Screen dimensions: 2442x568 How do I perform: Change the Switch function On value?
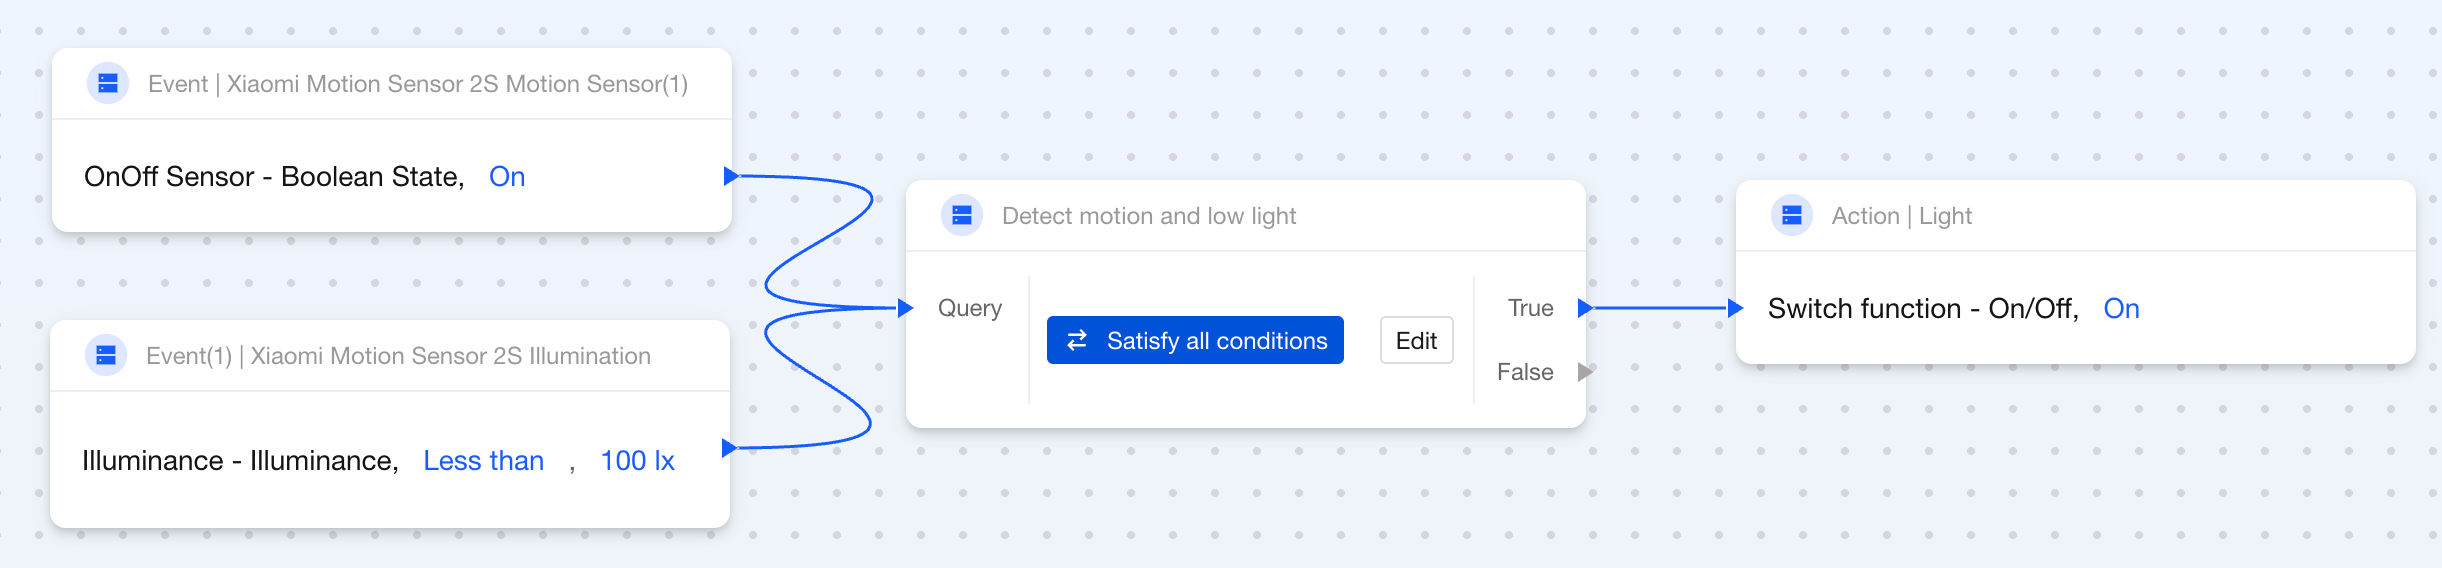2121,309
